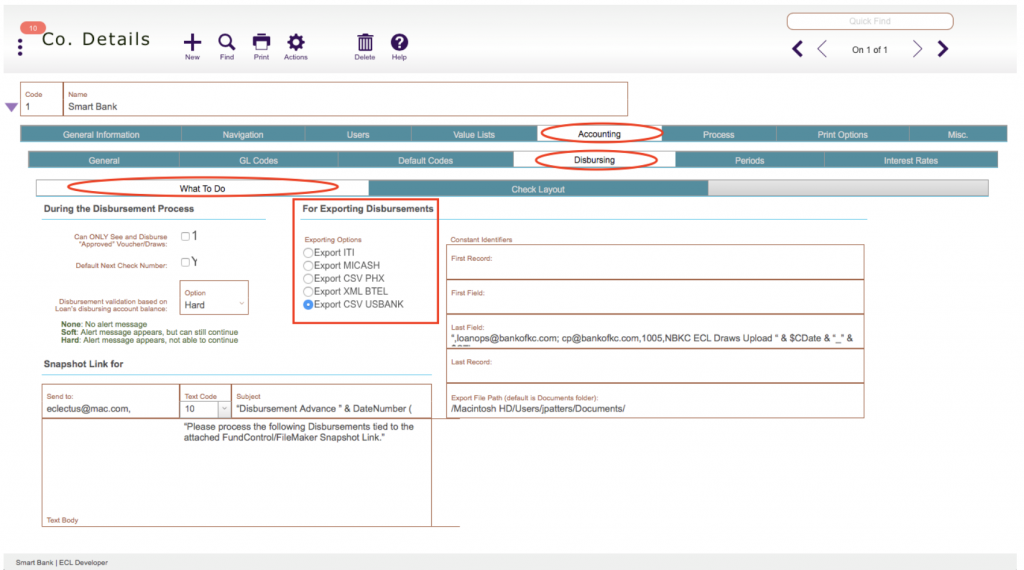
Task: Click 'Smart Bank | ECL Developer' status text
Action: click(62, 562)
